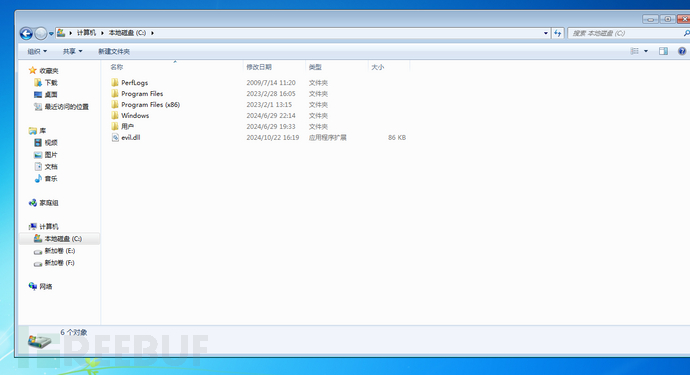Image resolution: width=690 pixels, height=375 pixels.
Task: Change view using the view icon
Action: (x=635, y=51)
